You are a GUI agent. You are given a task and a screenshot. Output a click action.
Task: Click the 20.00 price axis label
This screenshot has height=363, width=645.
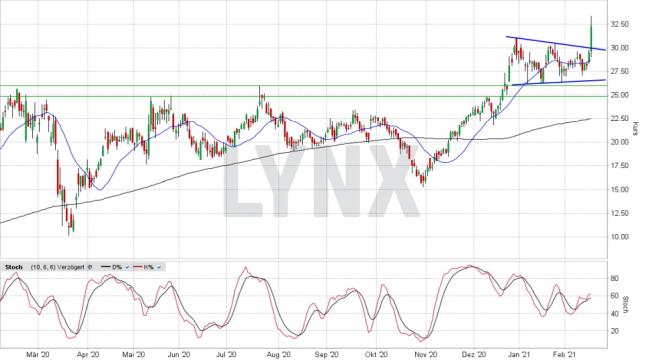coord(619,142)
